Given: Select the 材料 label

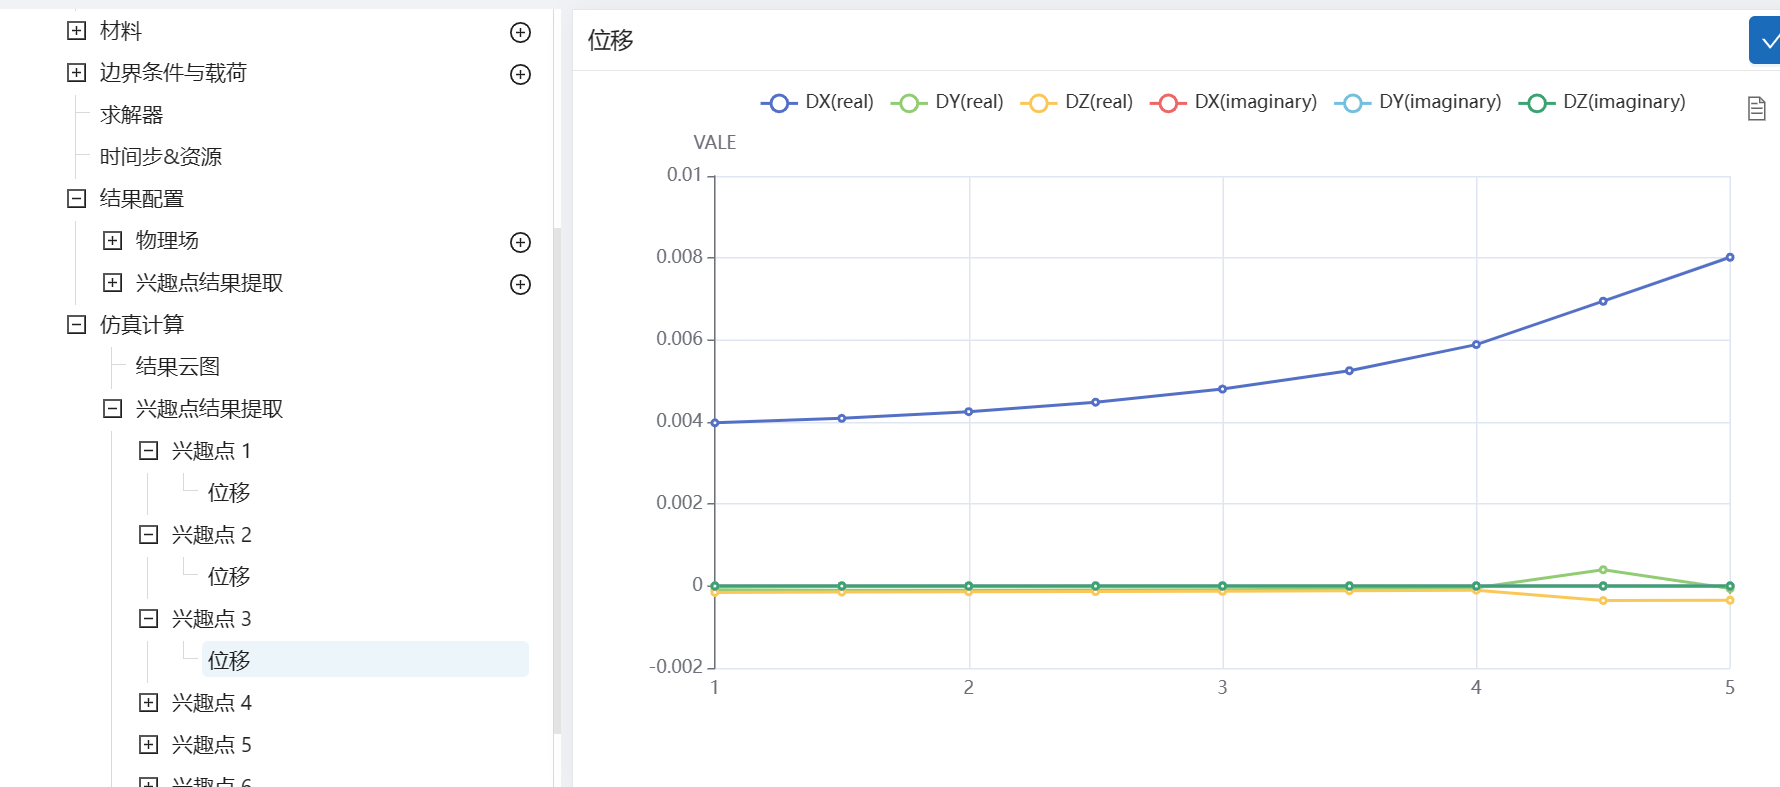Looking at the screenshot, I should click(121, 31).
